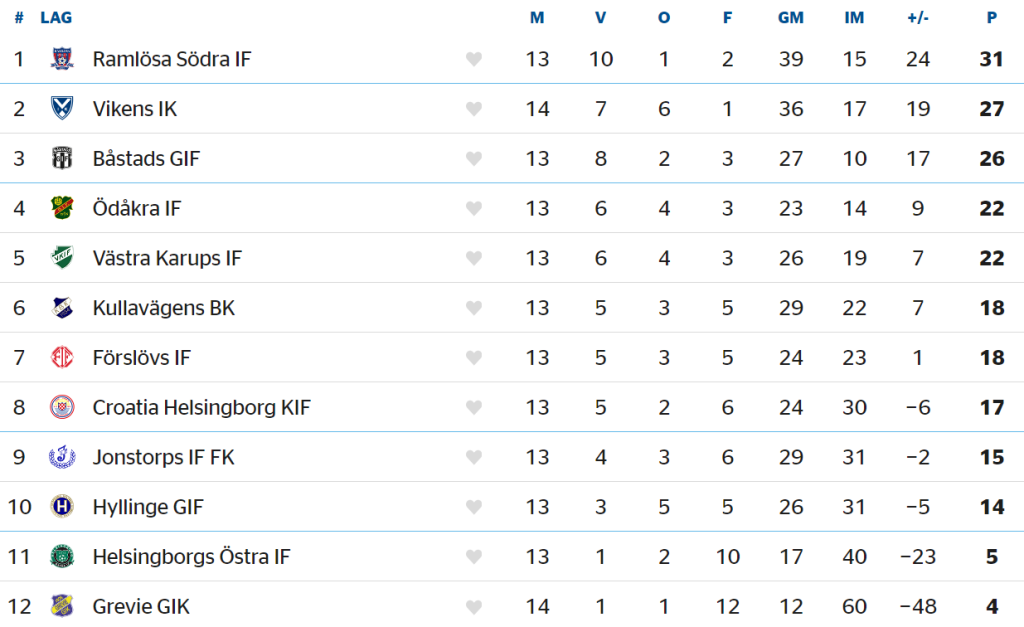
Task: Click the +/- goal difference header
Action: coord(918,18)
